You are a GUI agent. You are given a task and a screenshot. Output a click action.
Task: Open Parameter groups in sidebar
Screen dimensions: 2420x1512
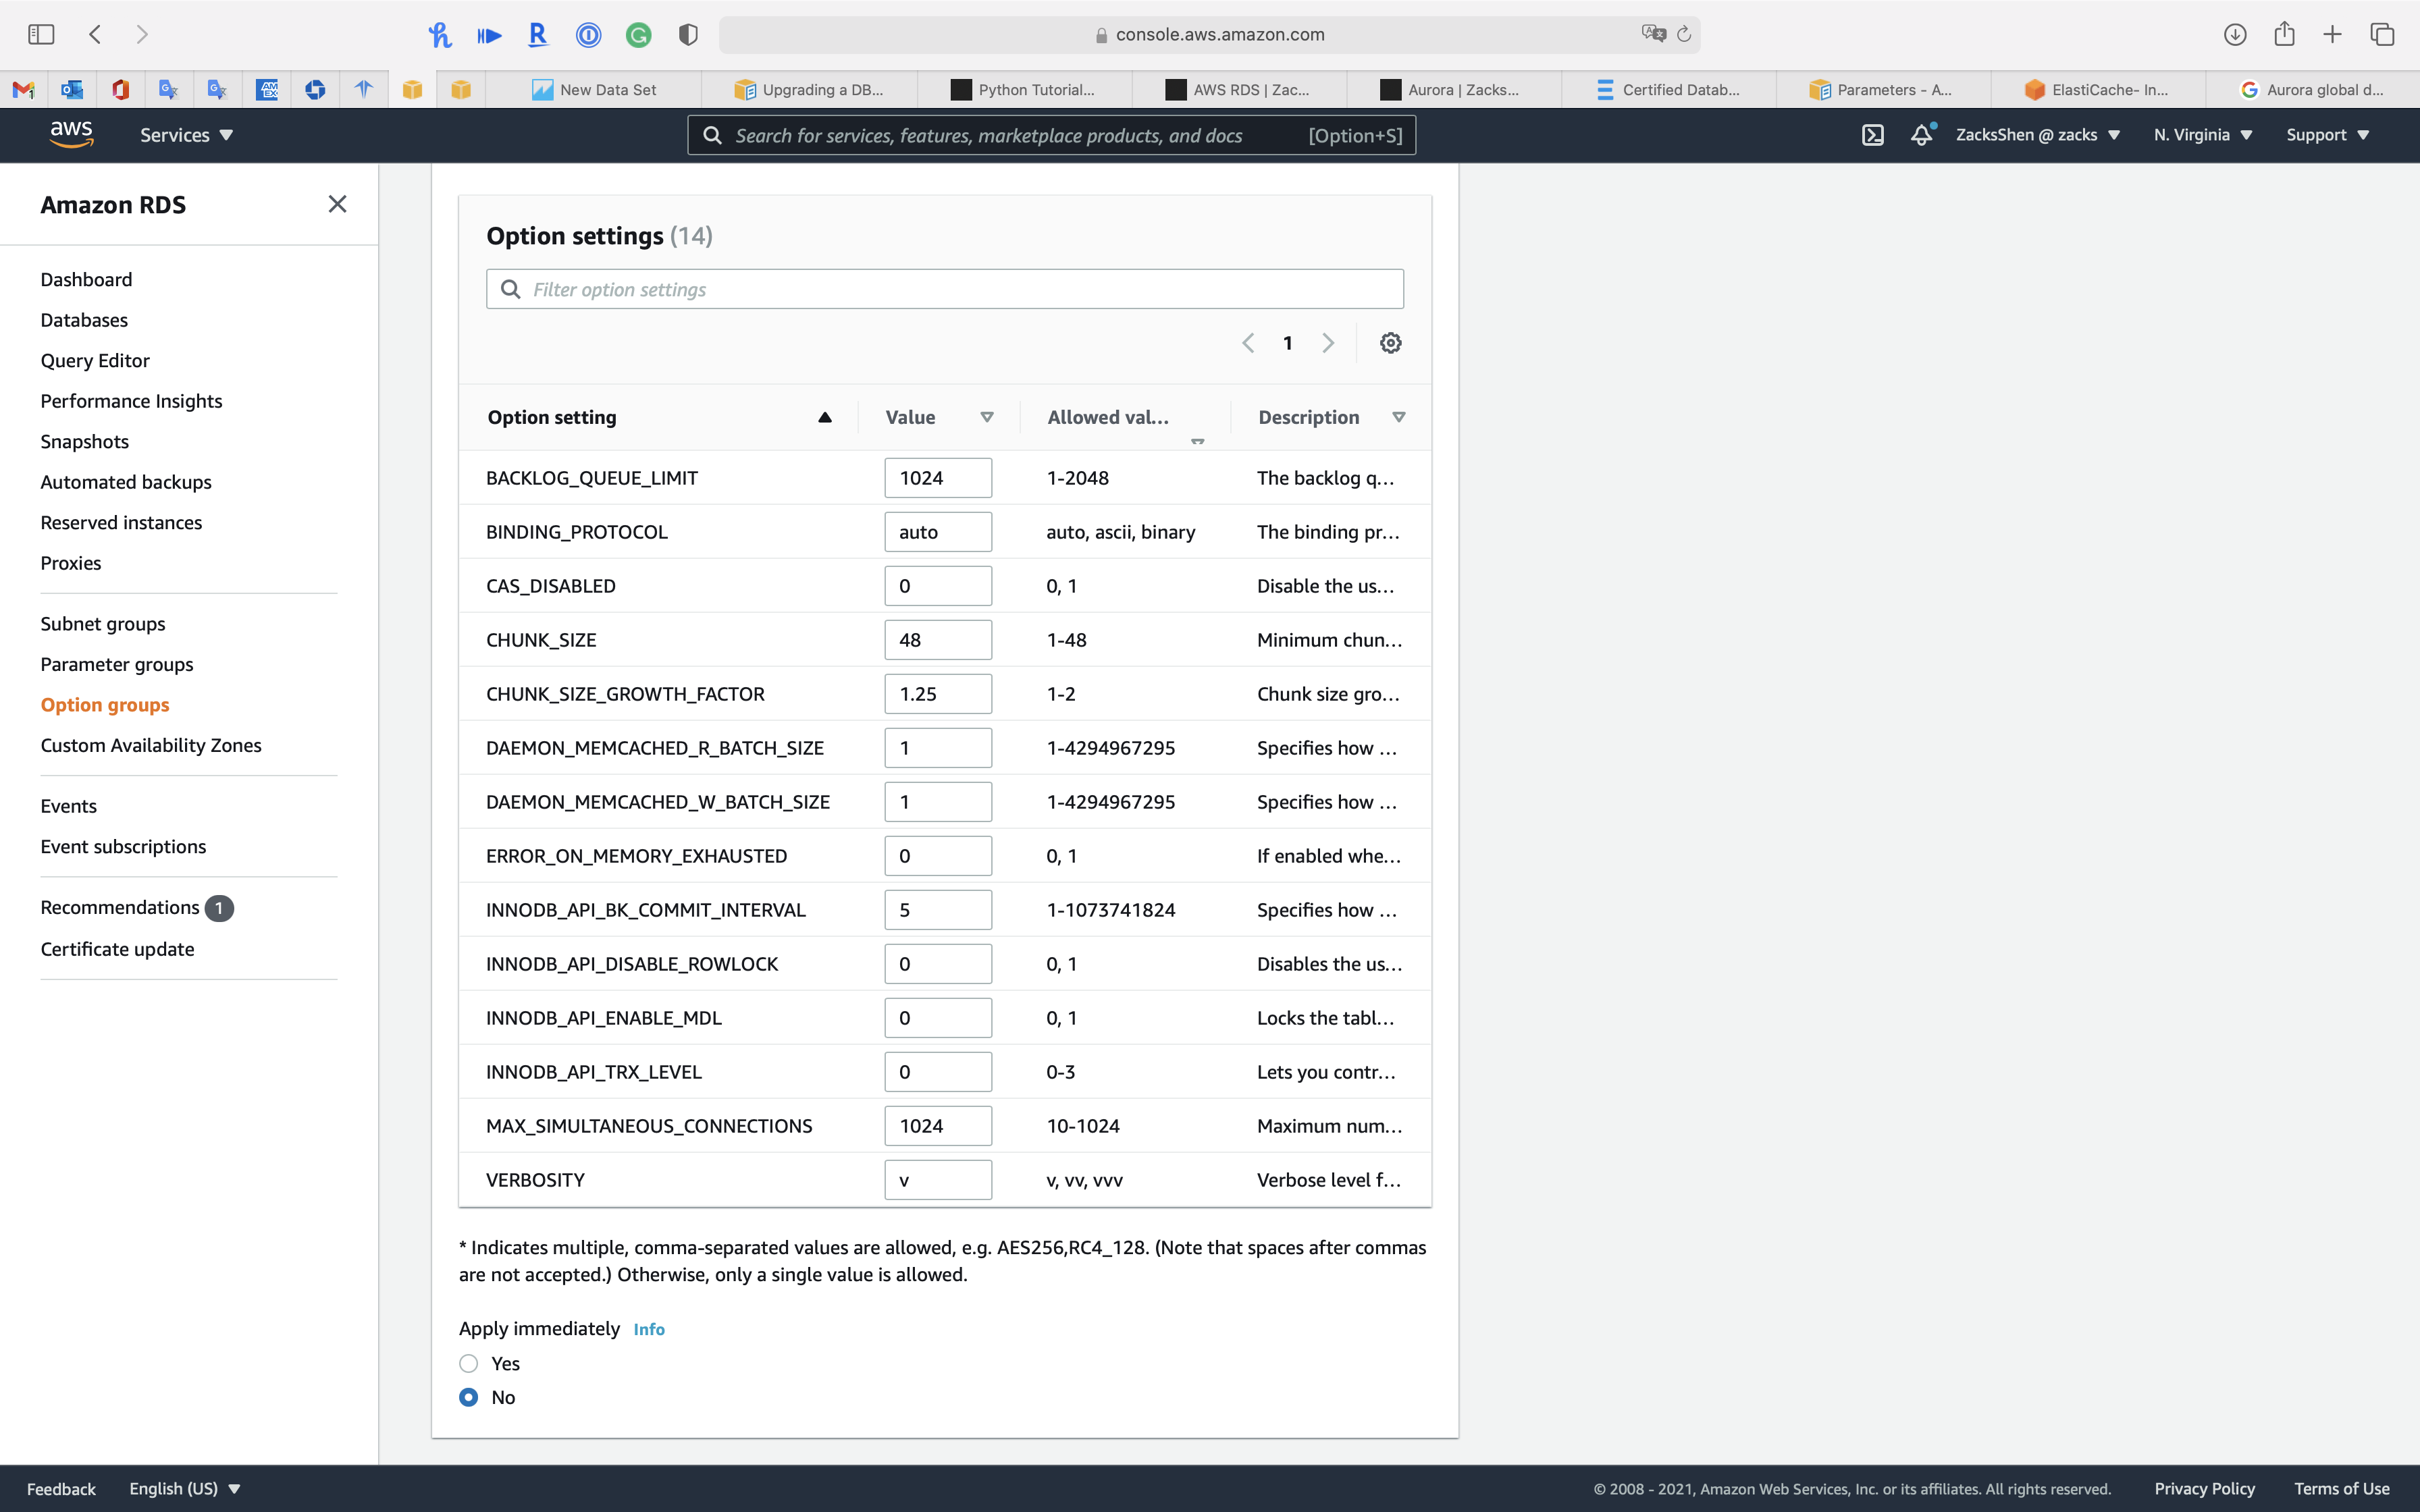point(117,664)
